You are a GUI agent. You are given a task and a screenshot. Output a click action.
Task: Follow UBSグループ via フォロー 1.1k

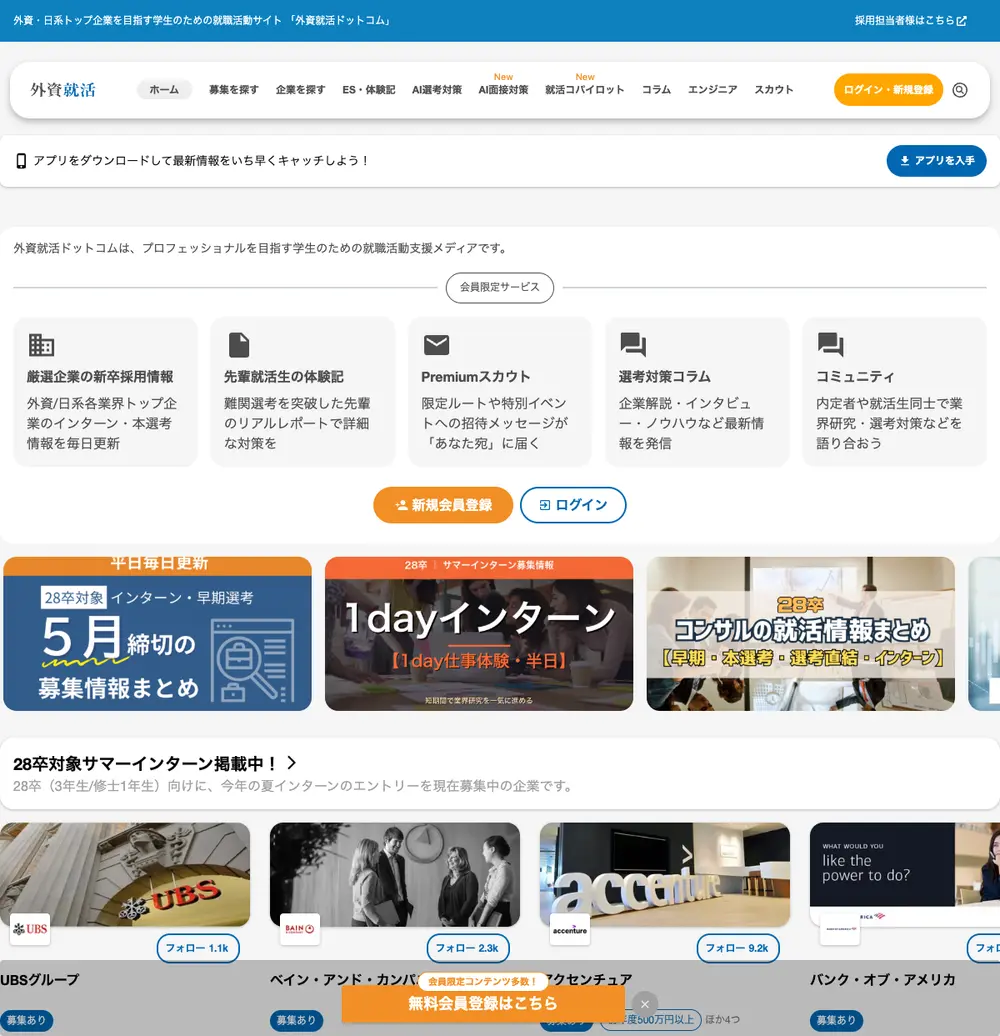tap(197, 948)
